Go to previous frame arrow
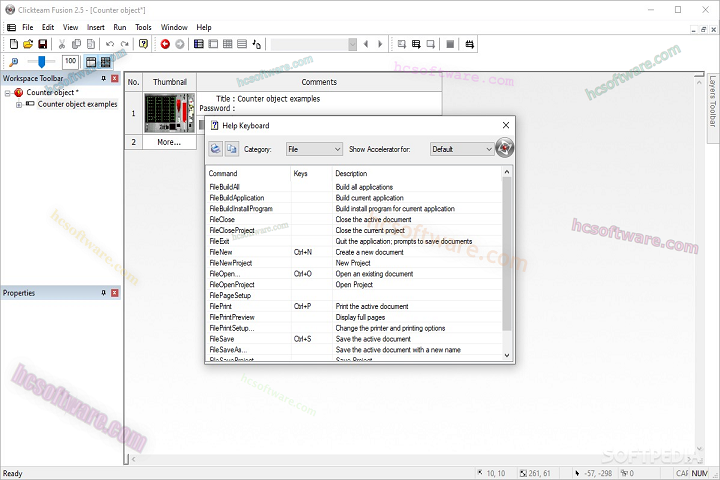Image resolution: width=720 pixels, height=480 pixels. coord(366,44)
